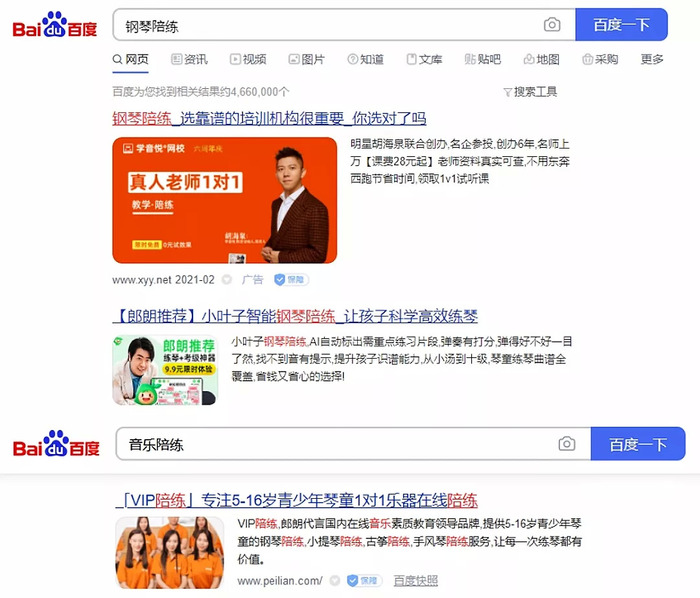
Task: Click the 钢琴陪练 search input field
Action: click(328, 25)
